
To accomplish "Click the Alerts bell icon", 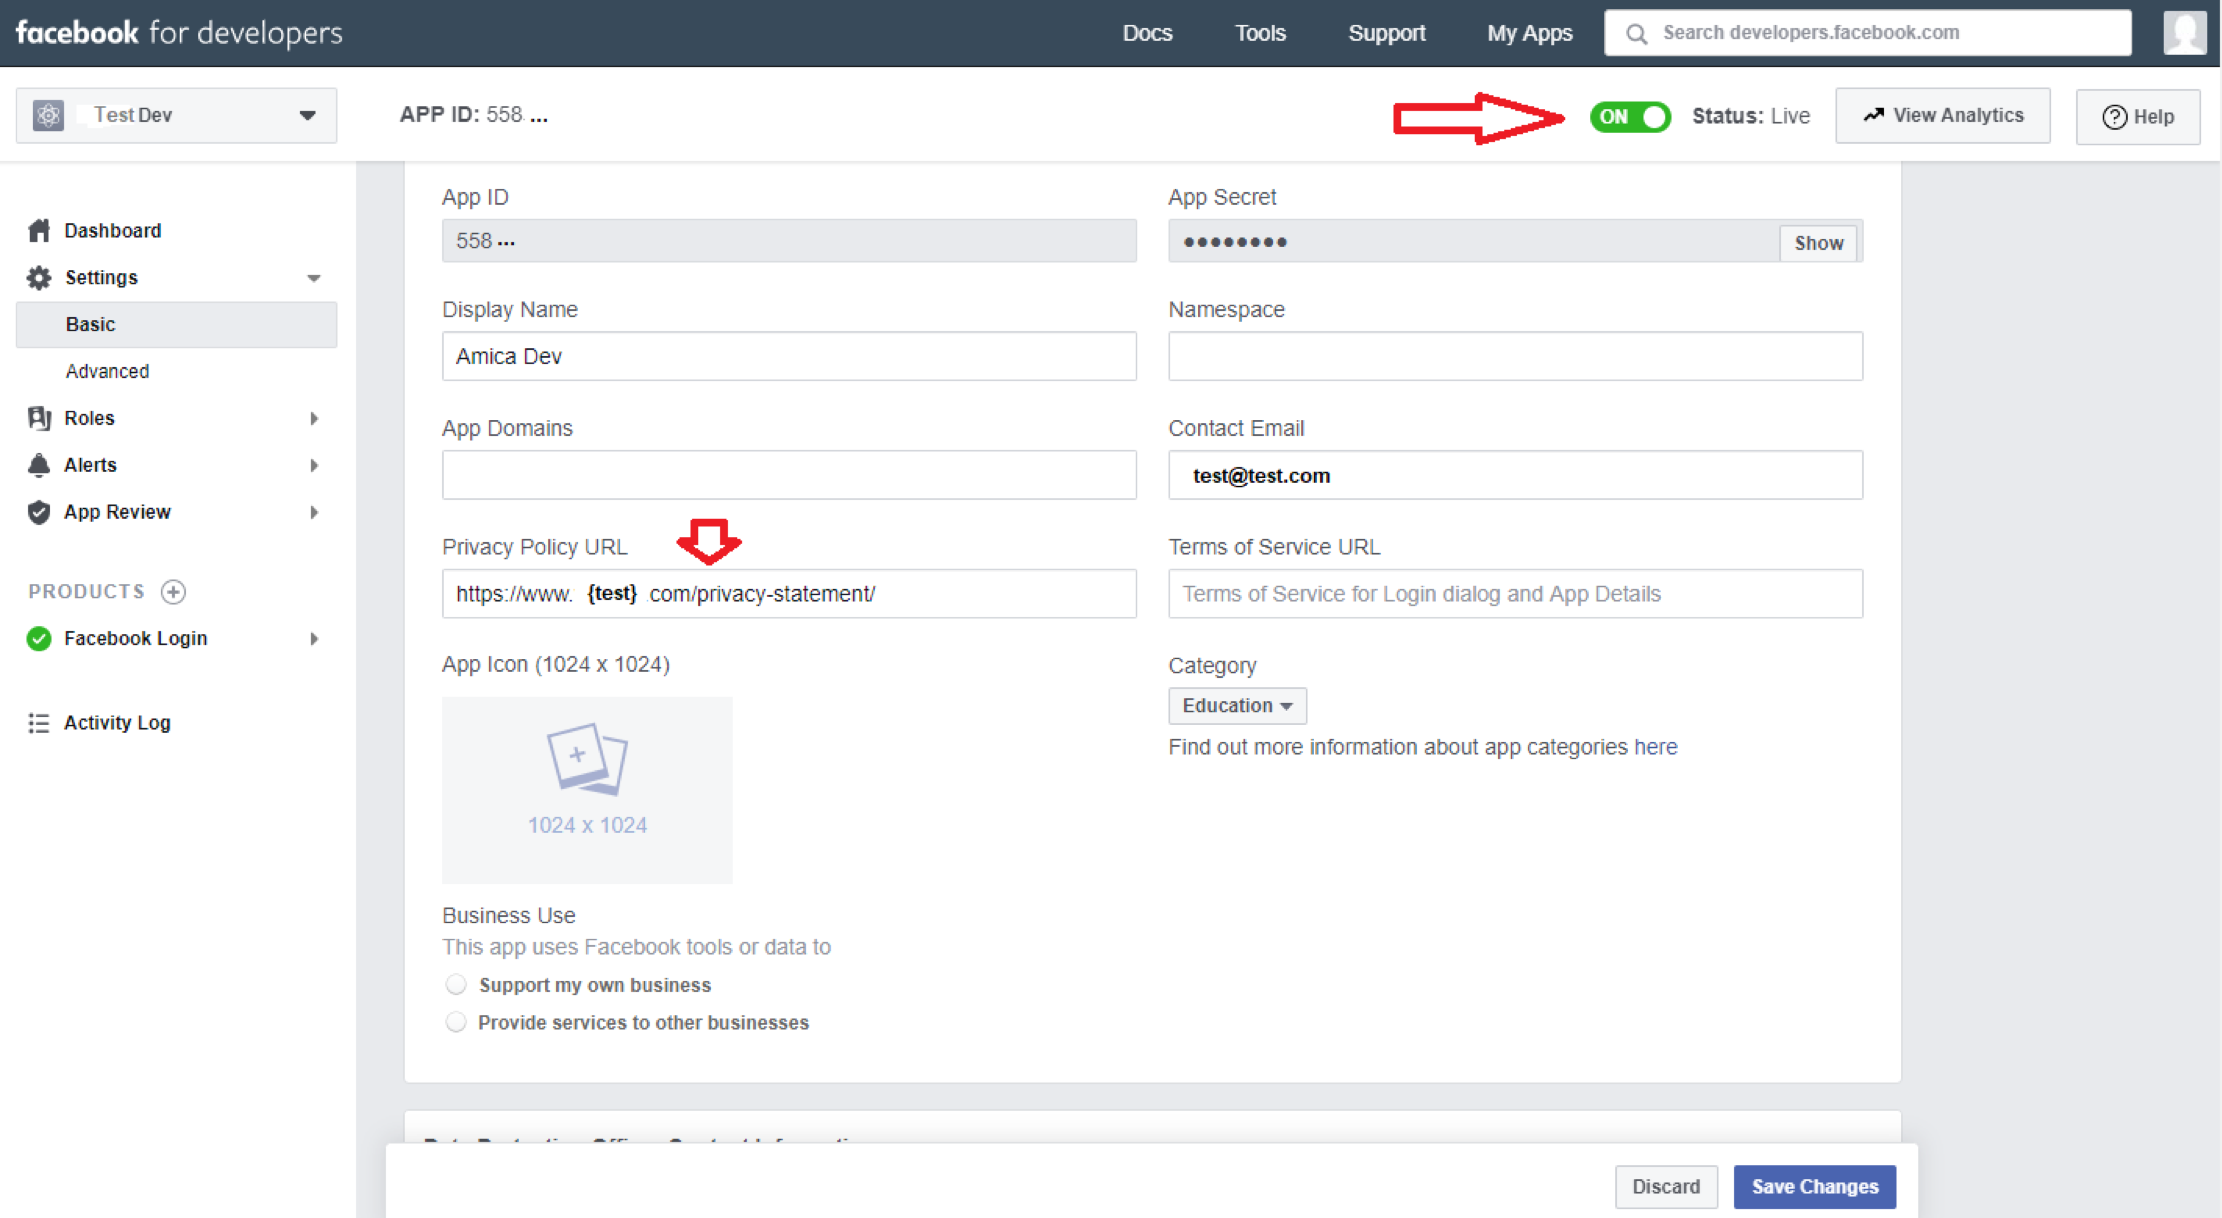I will click(x=39, y=465).
